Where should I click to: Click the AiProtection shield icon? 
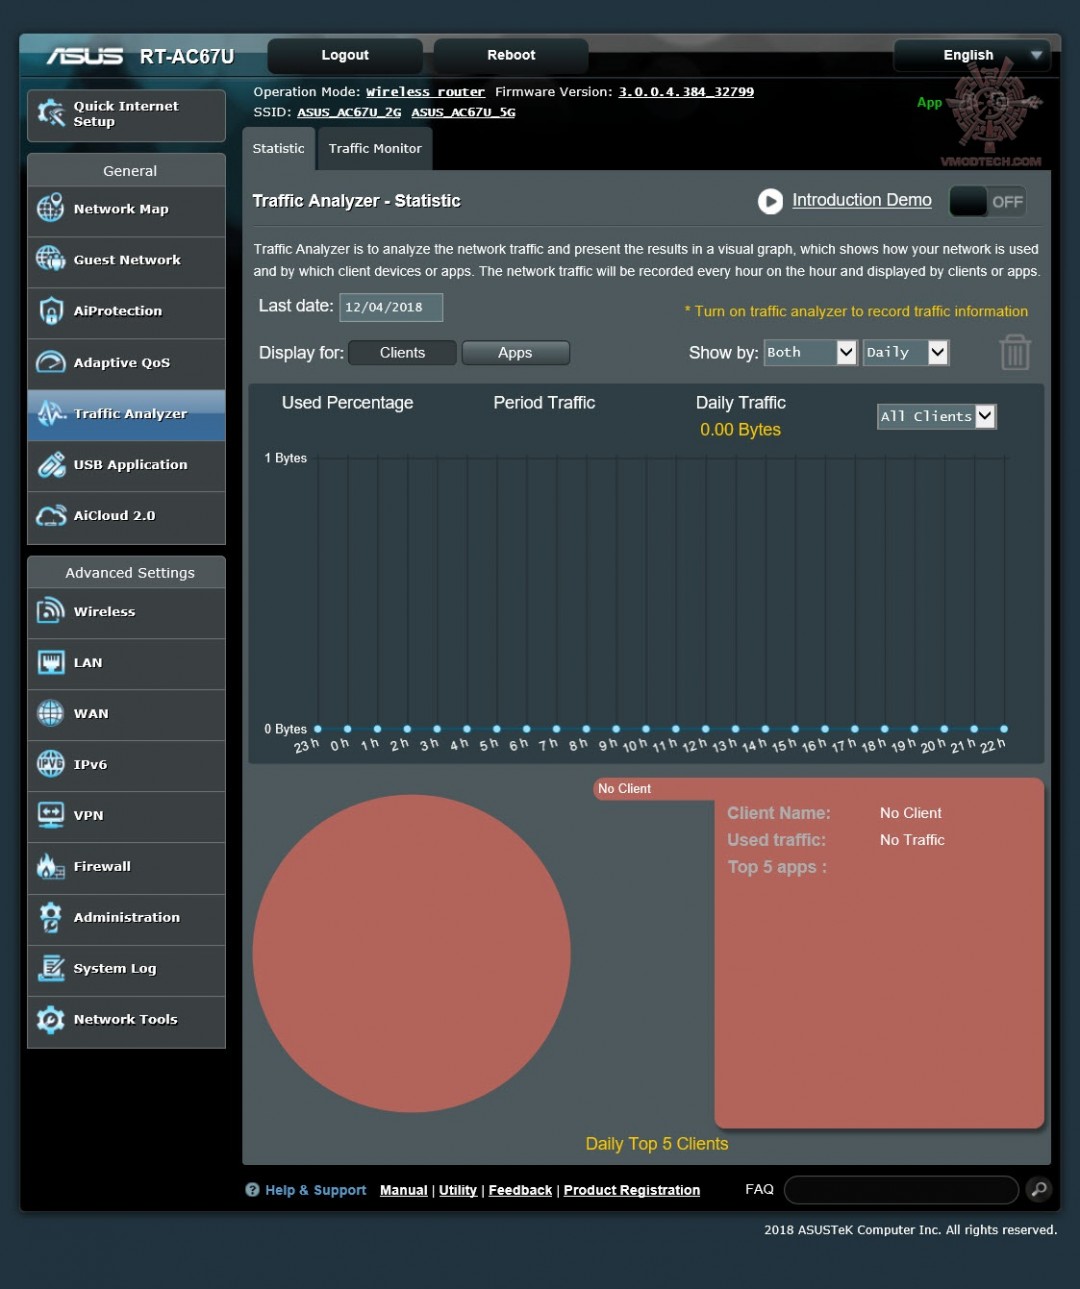pos(51,311)
